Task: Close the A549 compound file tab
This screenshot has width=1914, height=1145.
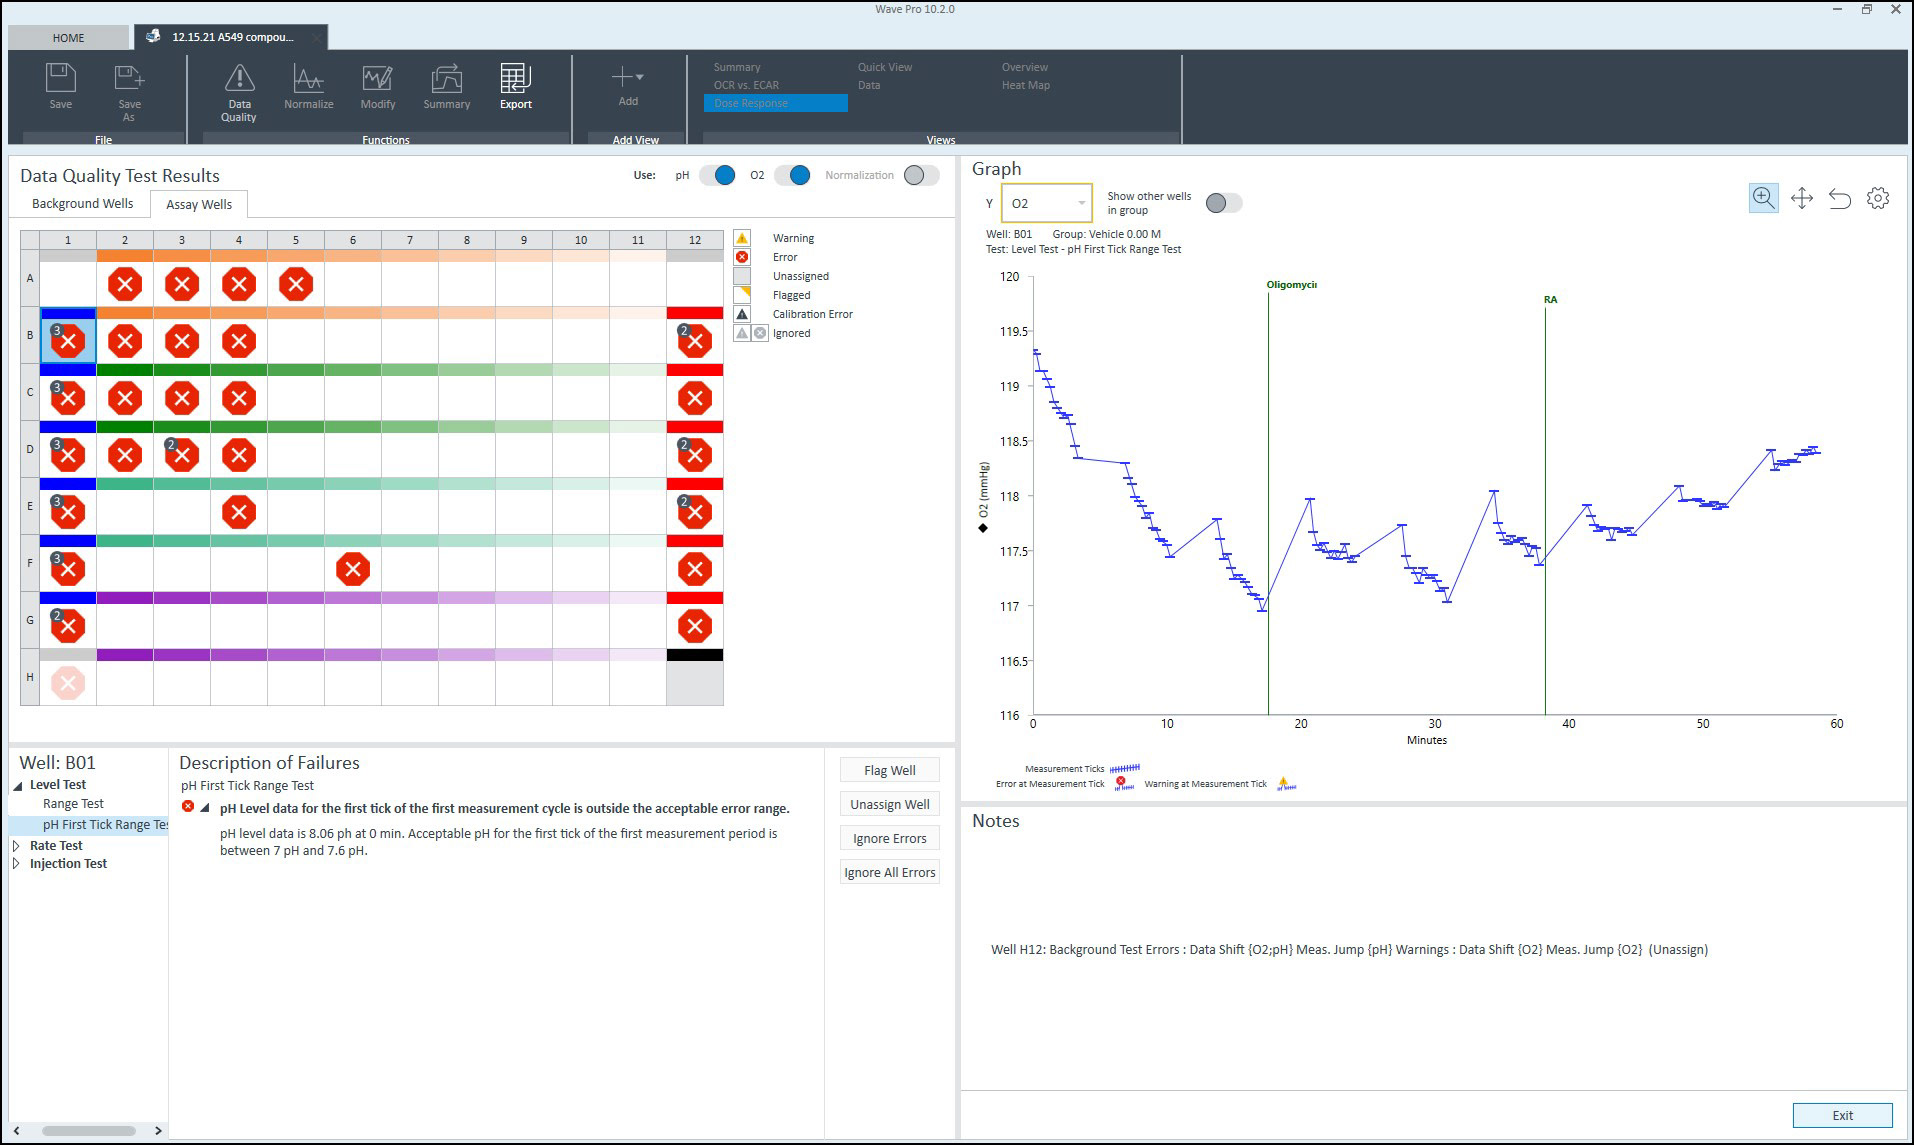Action: (316, 38)
